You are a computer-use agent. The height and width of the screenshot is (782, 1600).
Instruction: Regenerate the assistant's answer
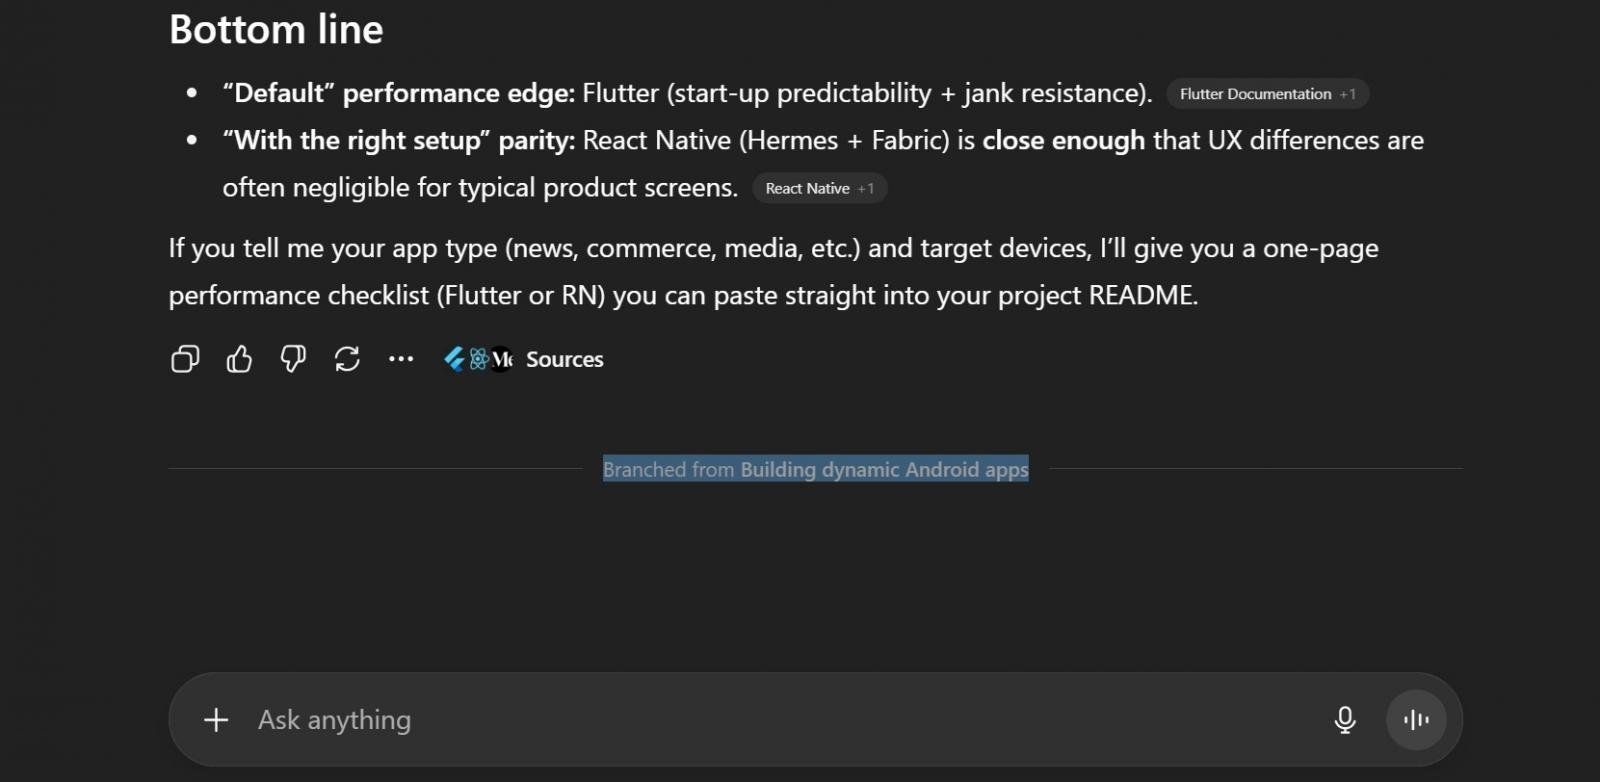point(347,359)
